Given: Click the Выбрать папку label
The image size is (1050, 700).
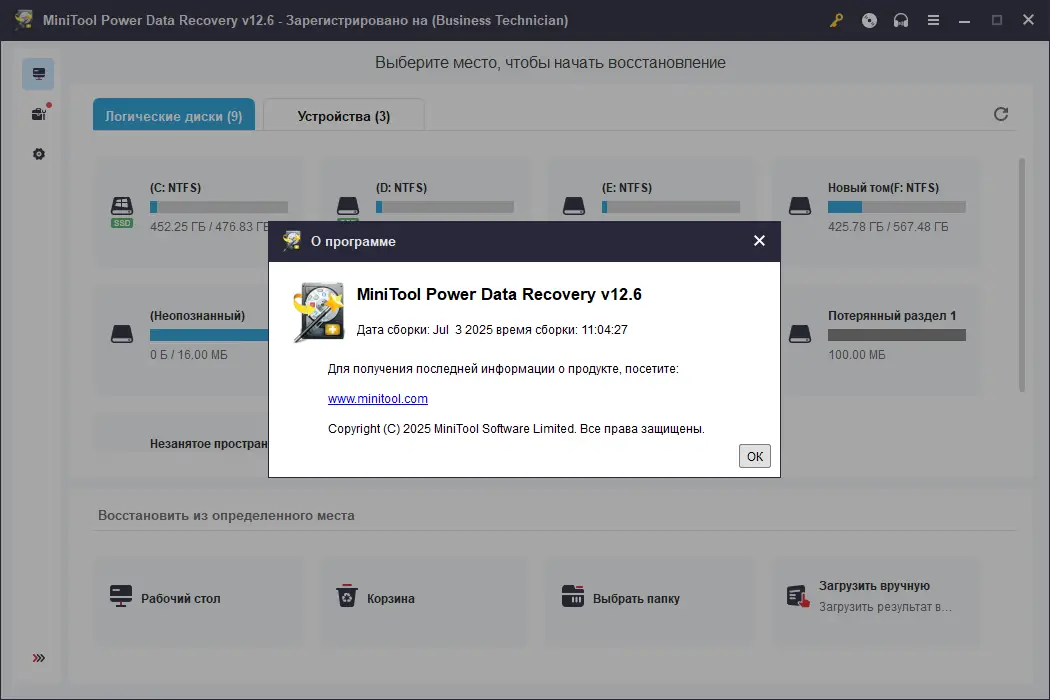Looking at the screenshot, I should point(636,598).
